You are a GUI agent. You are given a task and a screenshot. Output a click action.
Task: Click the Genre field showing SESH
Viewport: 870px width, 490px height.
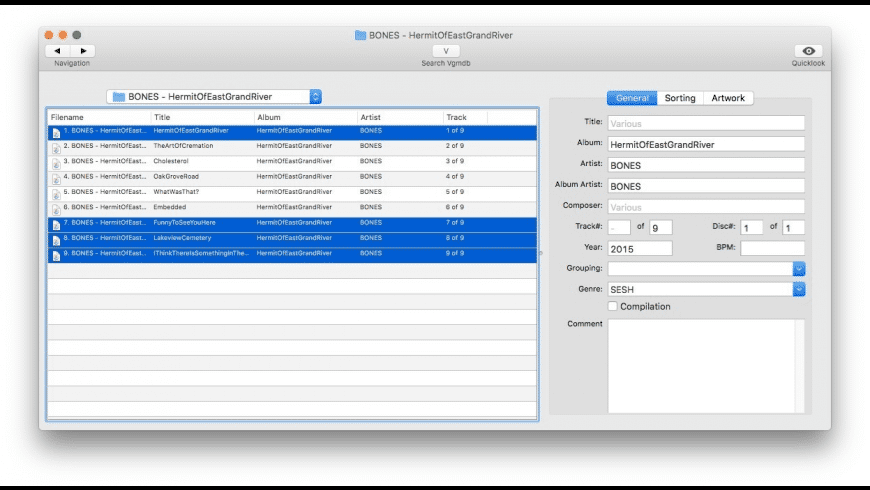(x=700, y=289)
